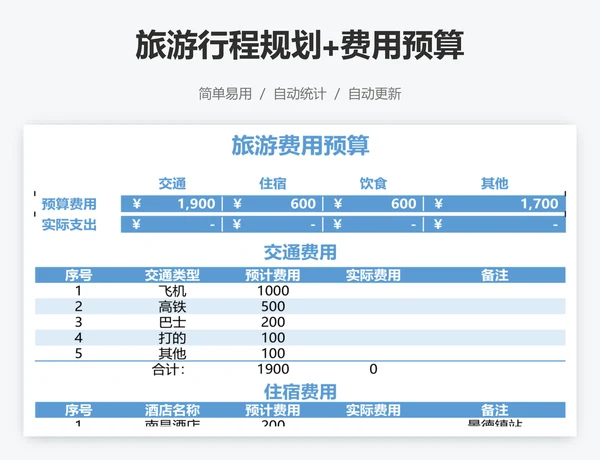Screen dimensions: 600x460
Task: Select "预计费用" header in 住宿费用 table
Action: (272, 410)
